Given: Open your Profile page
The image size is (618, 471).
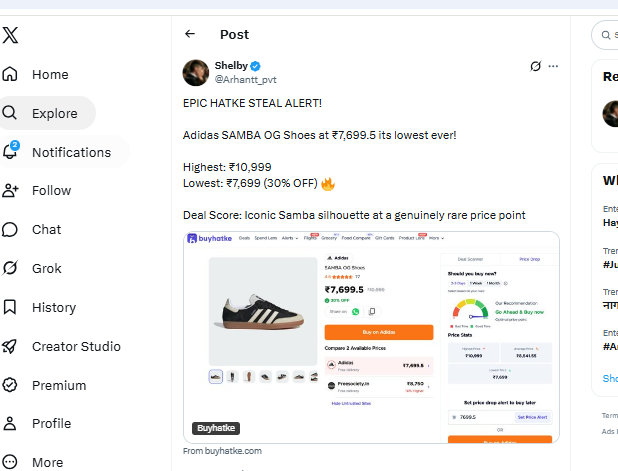Looking at the screenshot, I should coord(37,423).
